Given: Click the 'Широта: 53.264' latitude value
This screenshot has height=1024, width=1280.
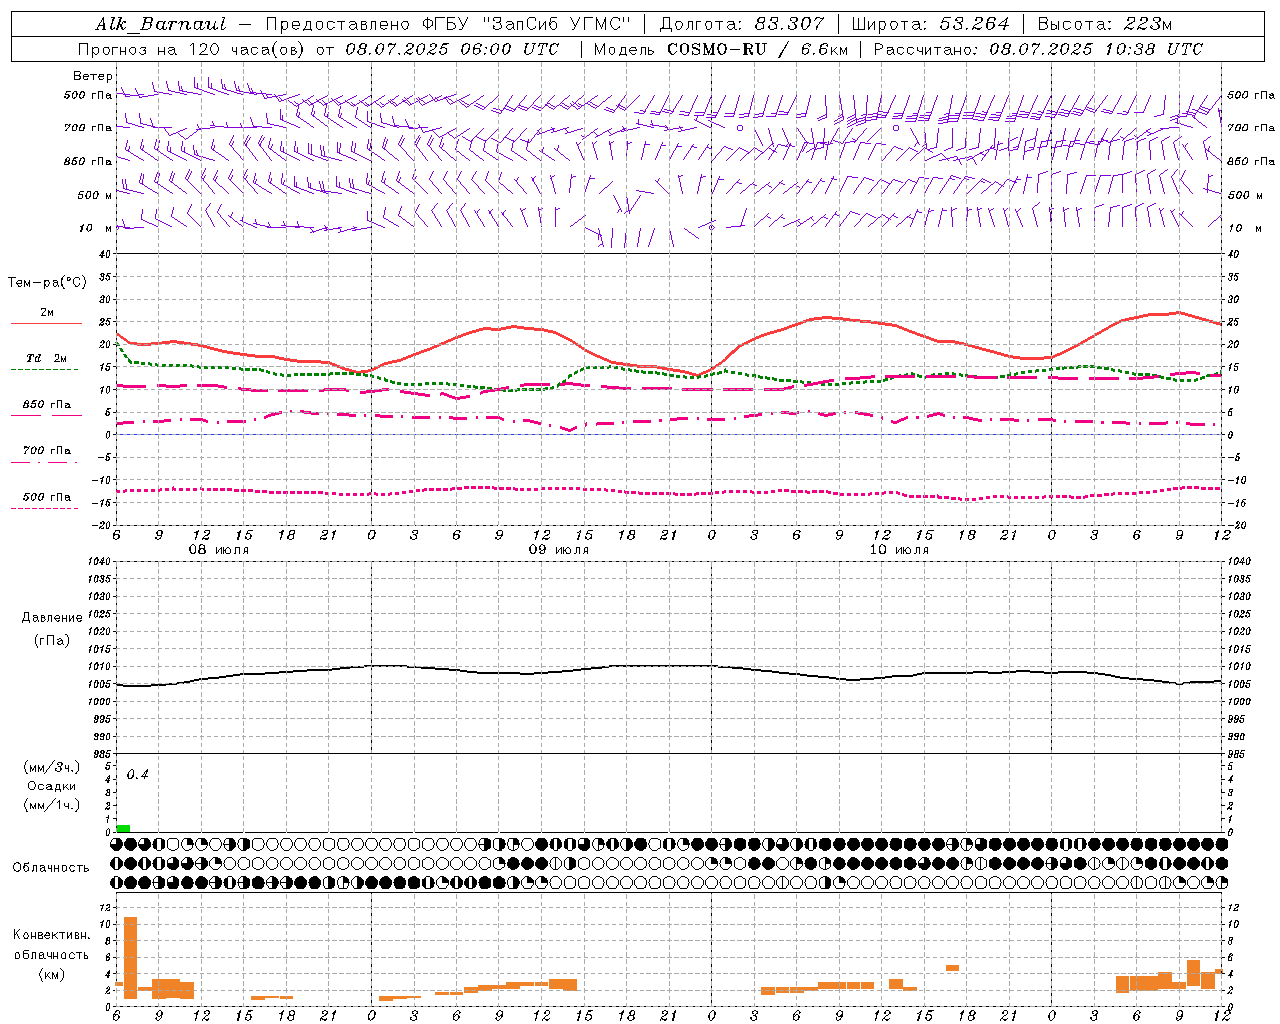Looking at the screenshot, I should point(930,24).
